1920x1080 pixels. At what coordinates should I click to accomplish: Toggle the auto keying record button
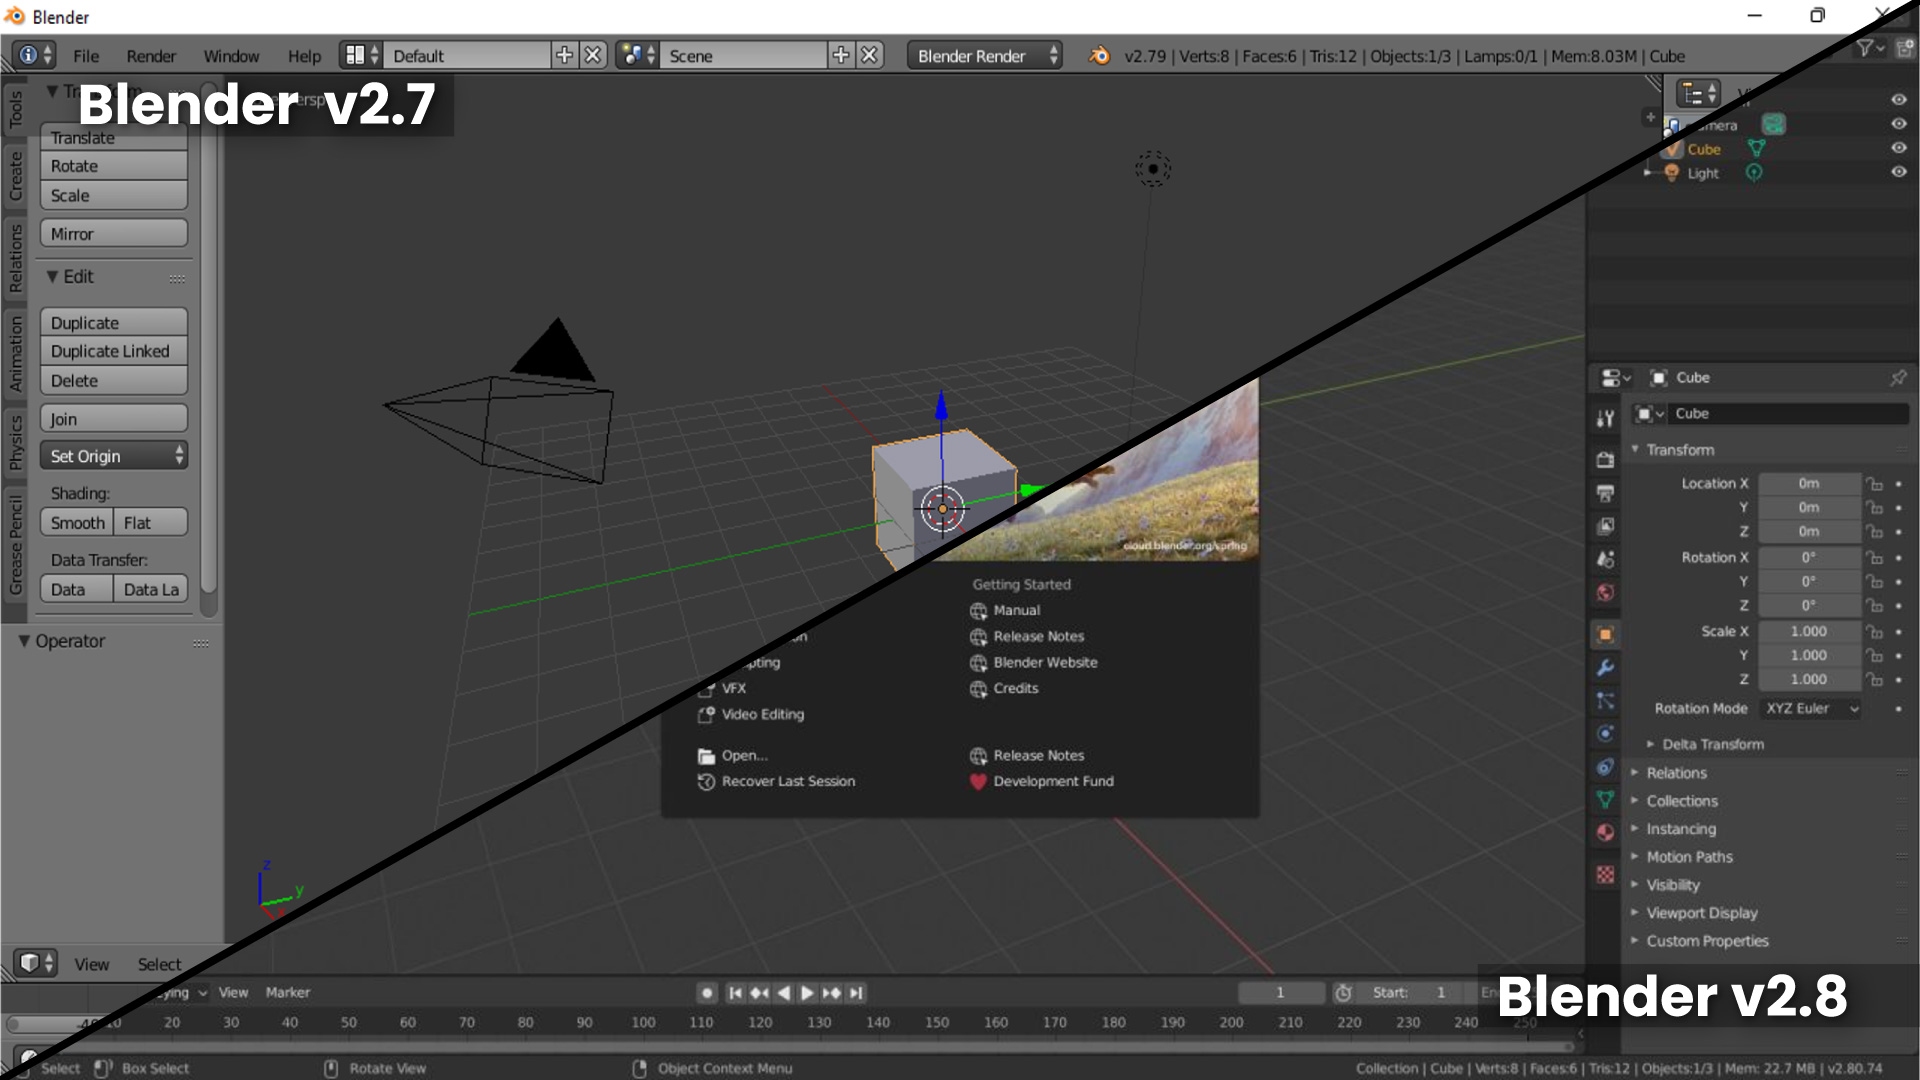[x=707, y=993]
